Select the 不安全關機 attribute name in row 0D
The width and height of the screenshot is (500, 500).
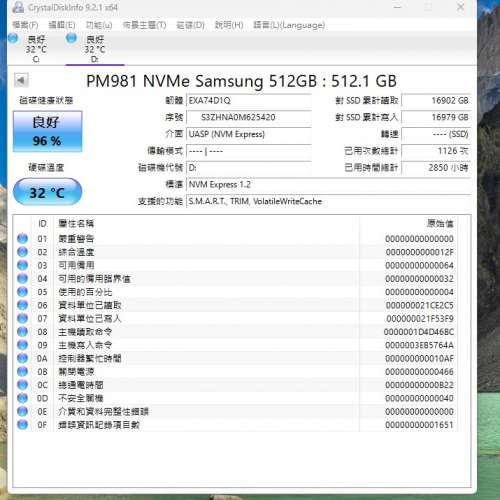pos(81,398)
